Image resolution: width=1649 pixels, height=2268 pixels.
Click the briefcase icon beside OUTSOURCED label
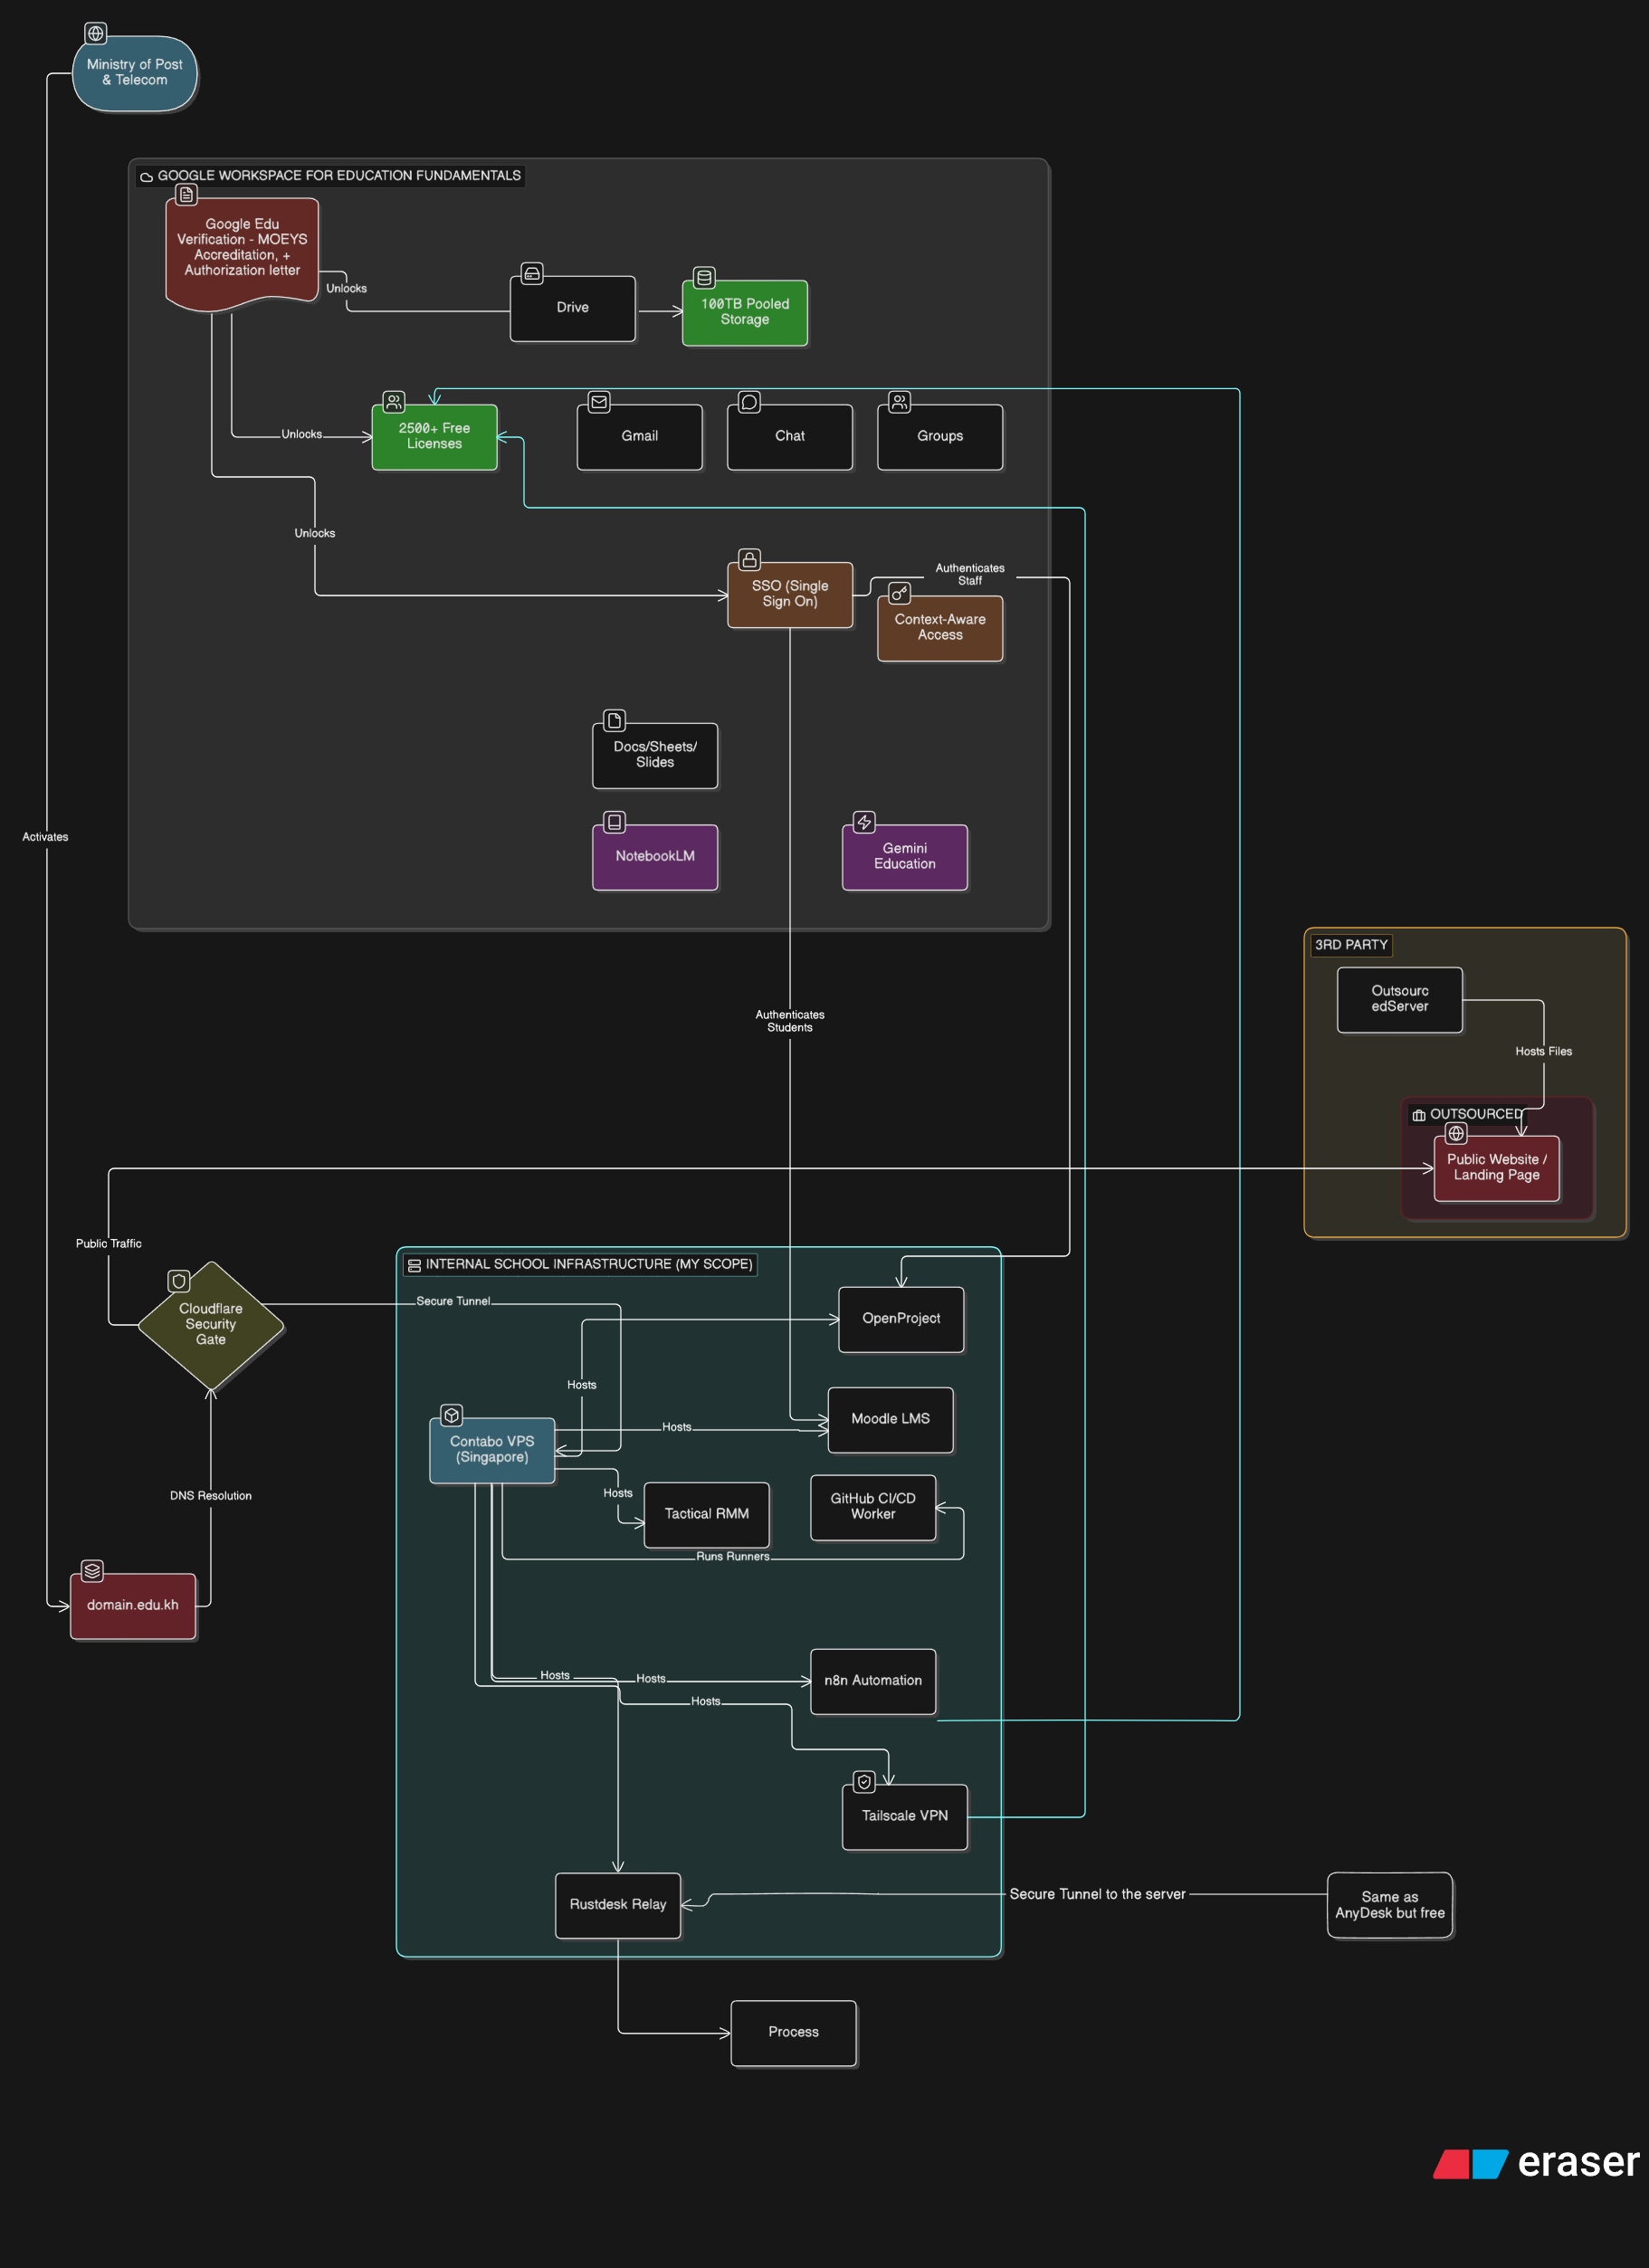(1418, 1115)
